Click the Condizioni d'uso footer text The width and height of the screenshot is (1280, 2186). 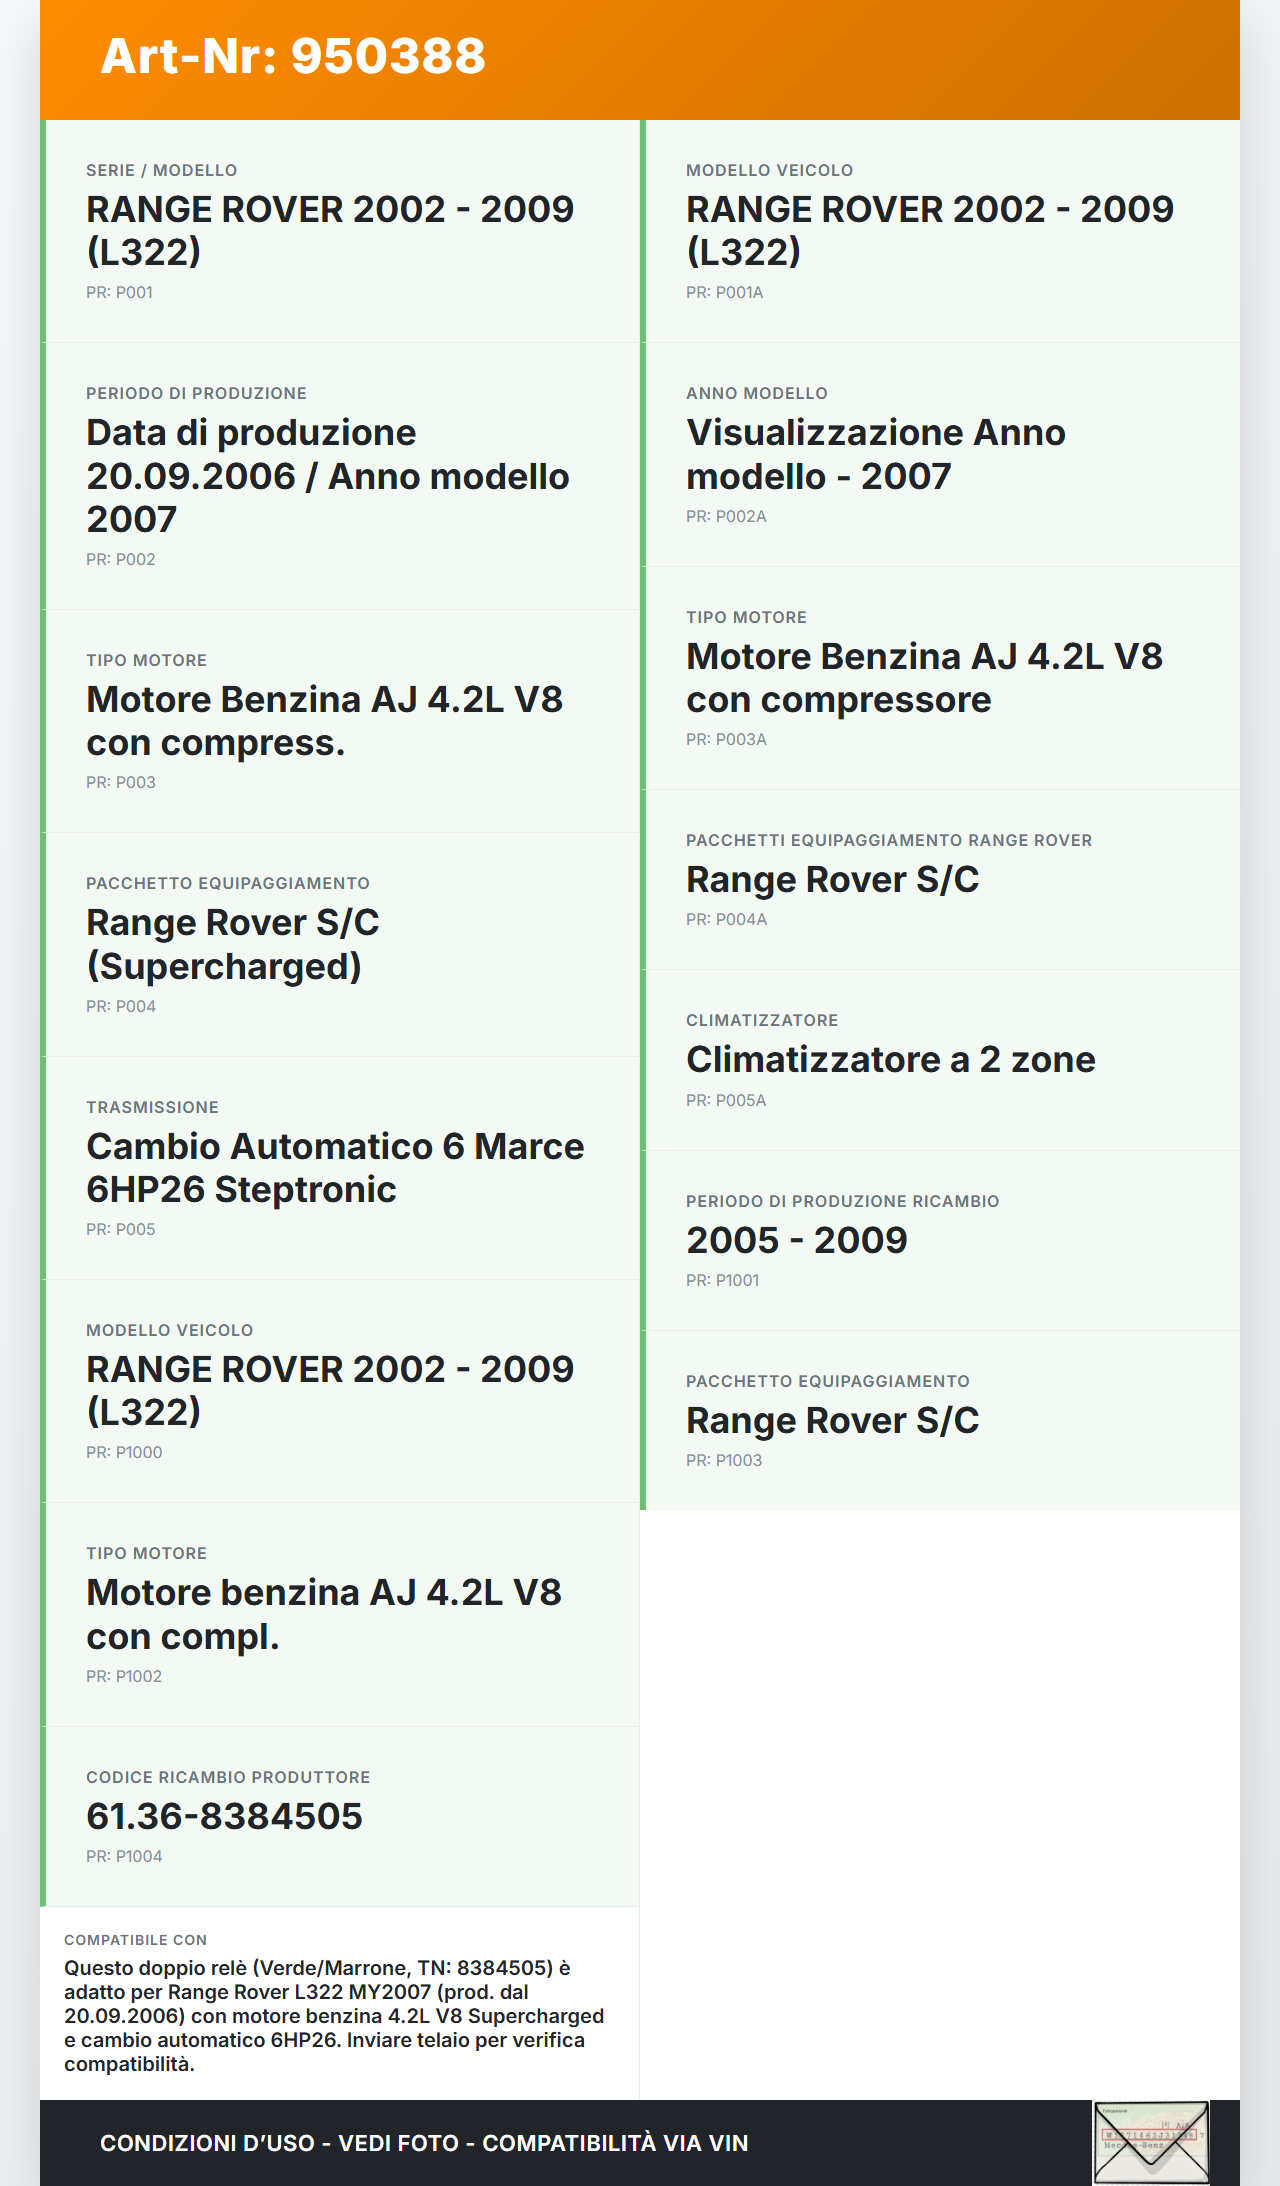pos(424,2143)
